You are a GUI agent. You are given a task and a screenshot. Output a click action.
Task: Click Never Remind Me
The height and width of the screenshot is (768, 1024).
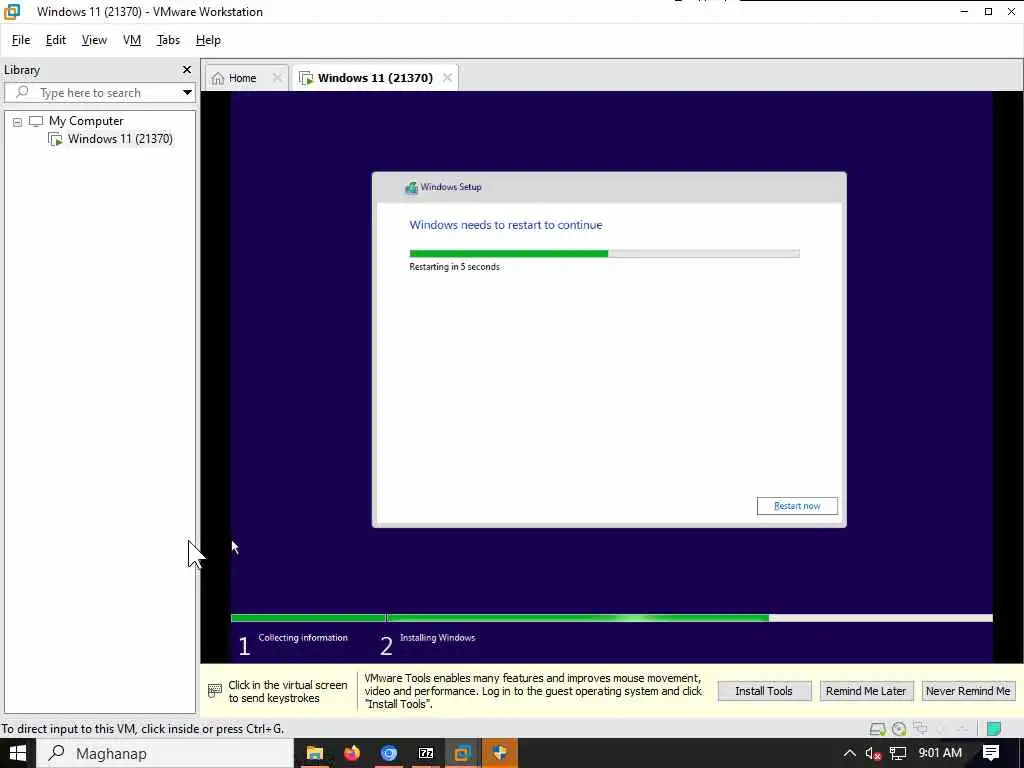point(968,691)
